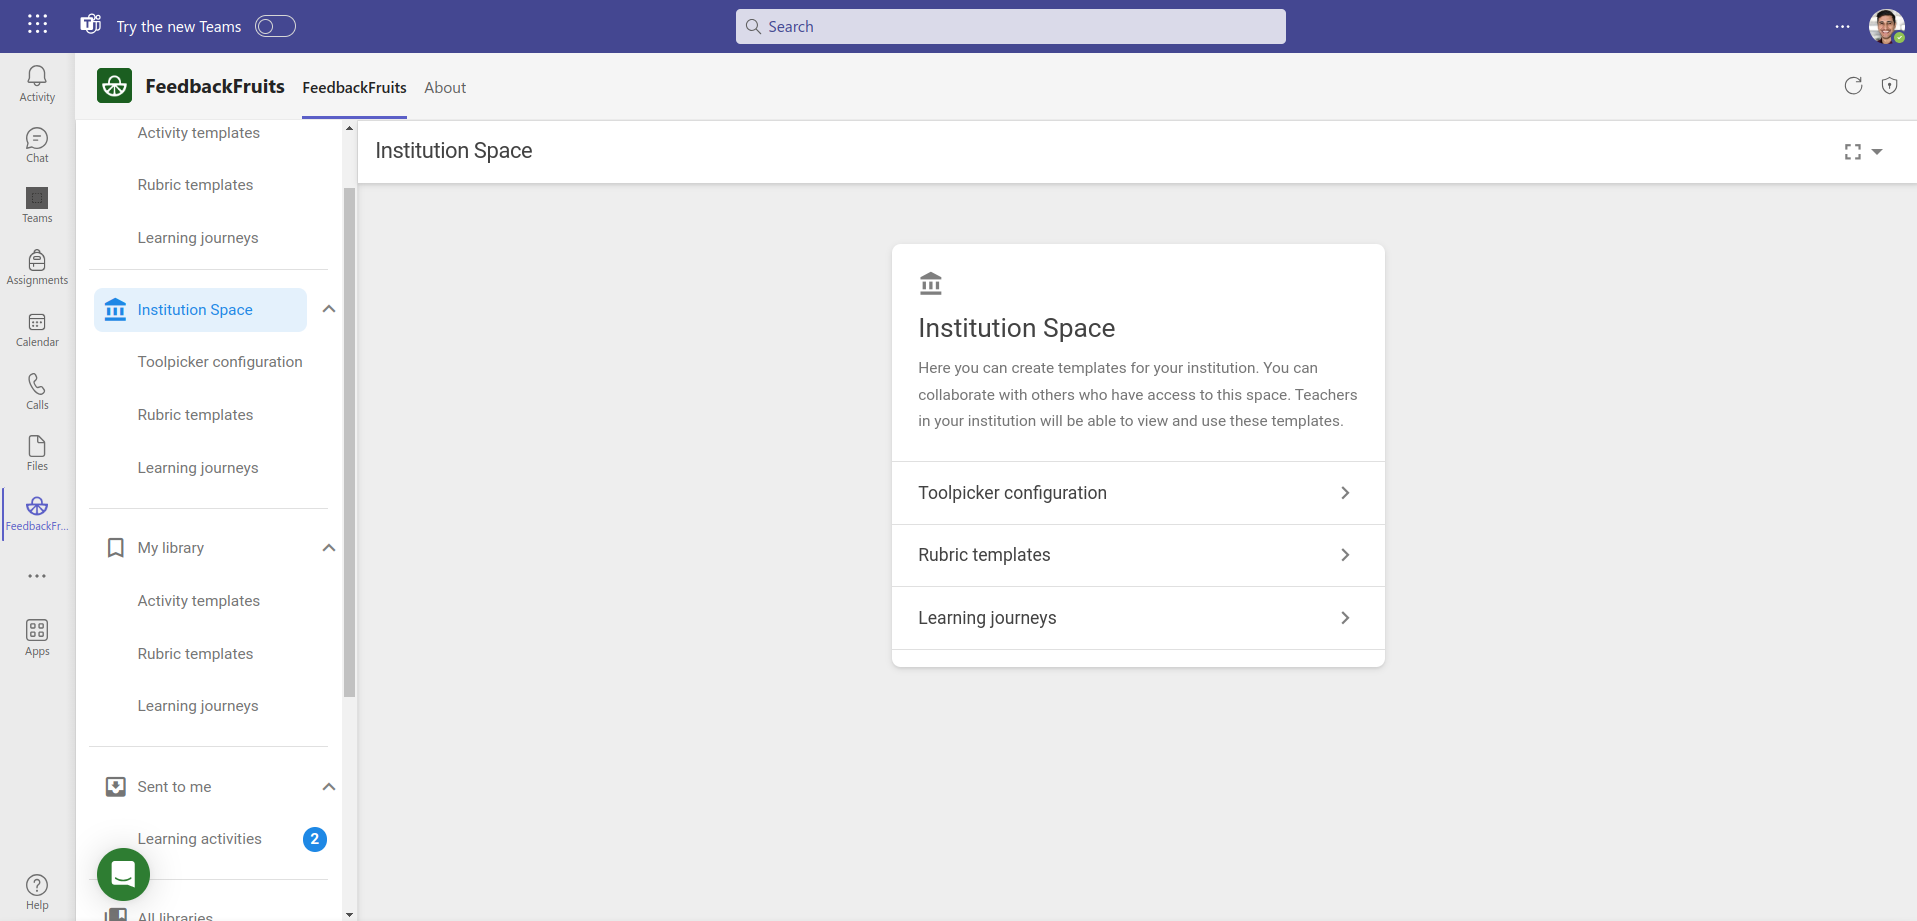Open Learning journeys in the card
The height and width of the screenshot is (921, 1917).
click(1137, 618)
